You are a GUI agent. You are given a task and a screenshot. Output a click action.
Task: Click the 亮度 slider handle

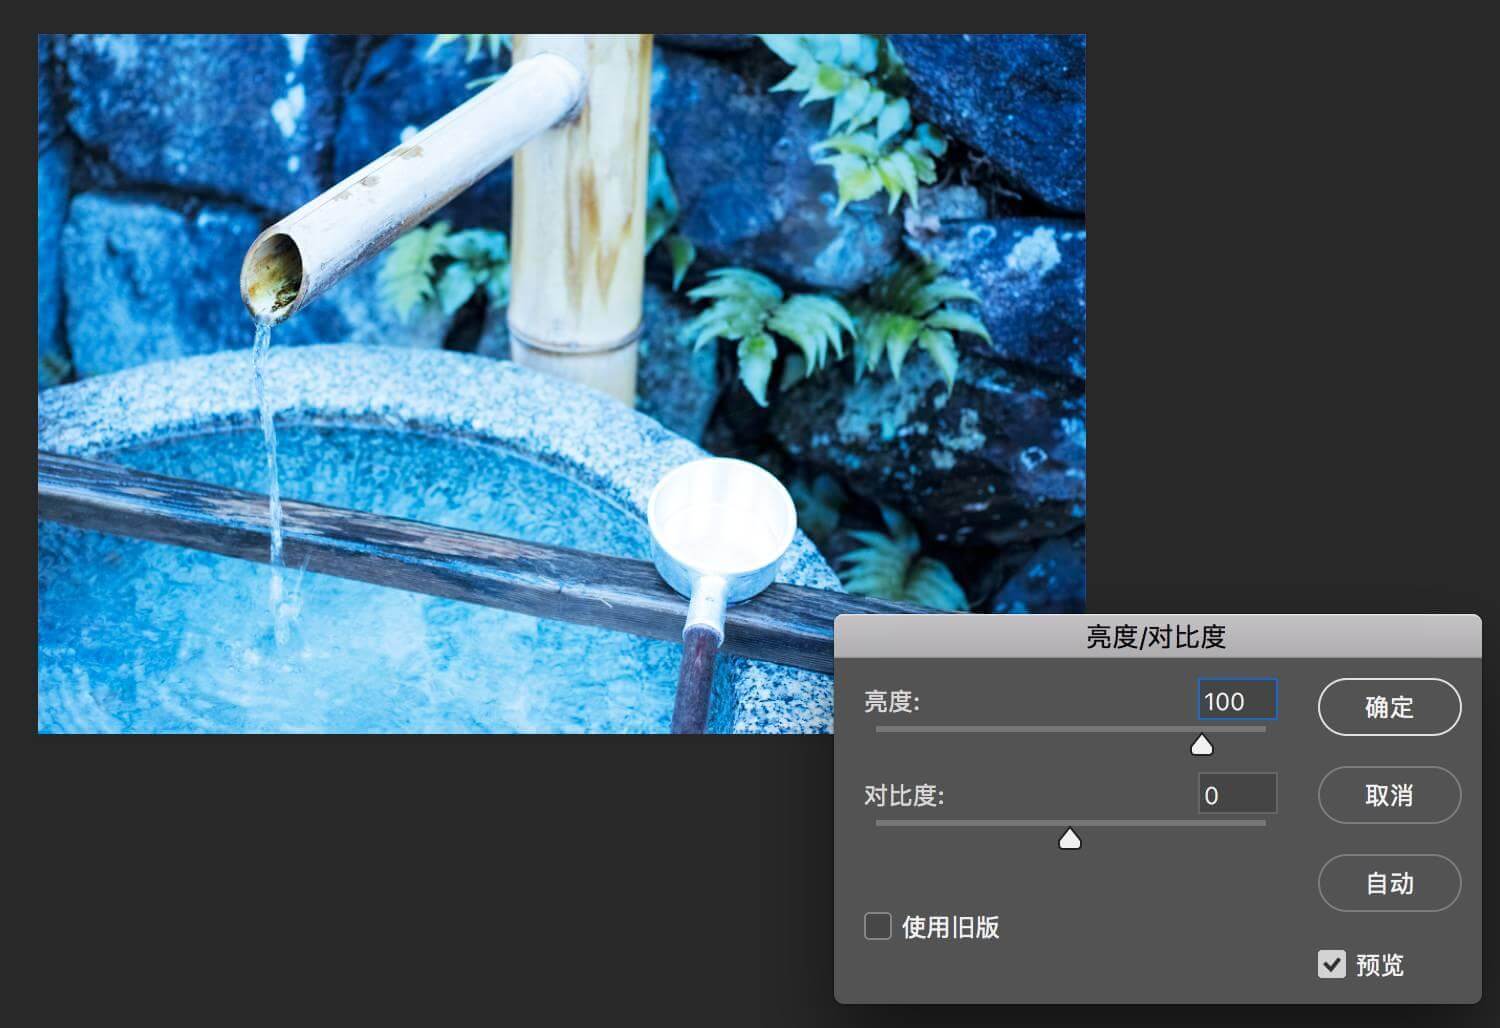point(1202,744)
